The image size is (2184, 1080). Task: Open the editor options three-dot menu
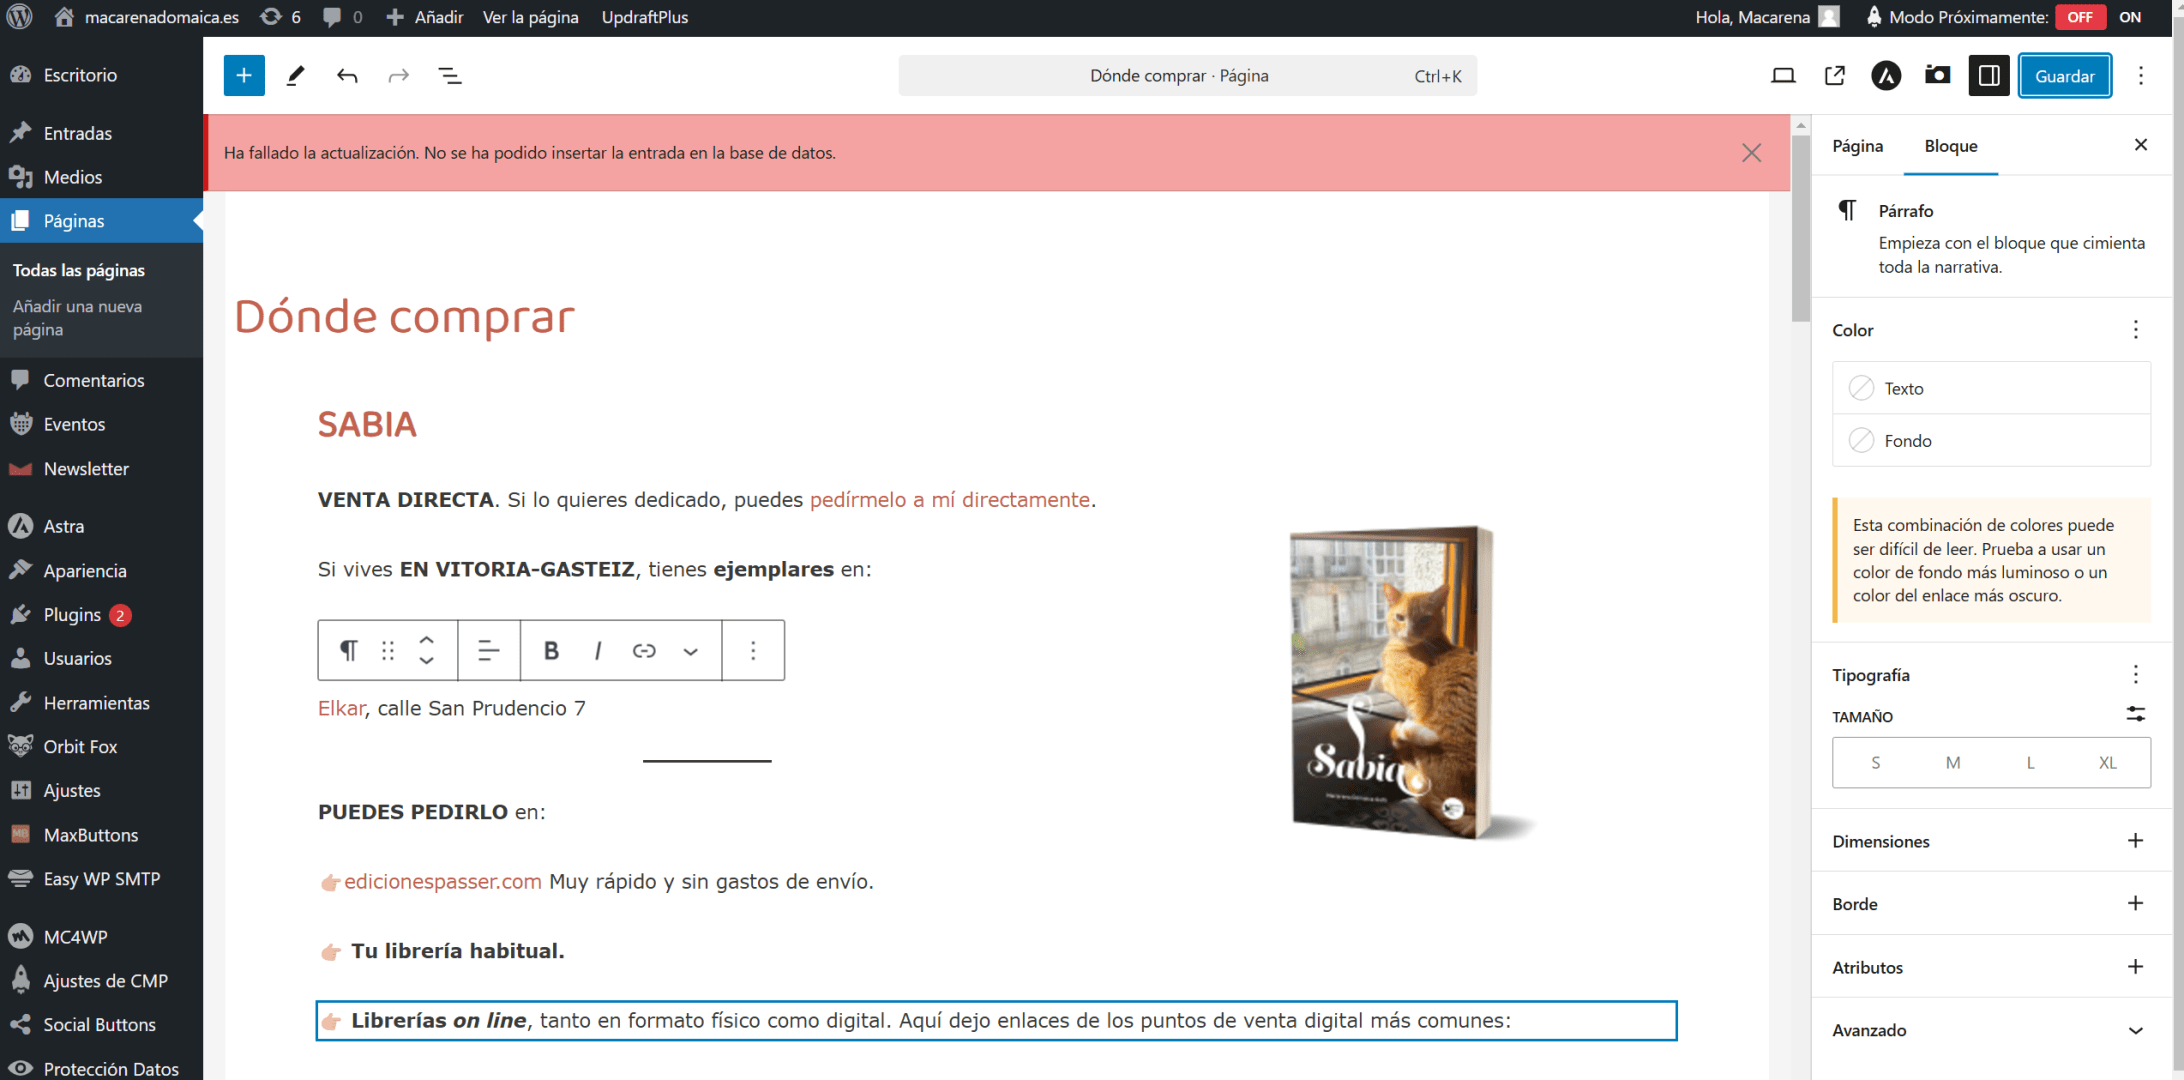[x=2141, y=76]
